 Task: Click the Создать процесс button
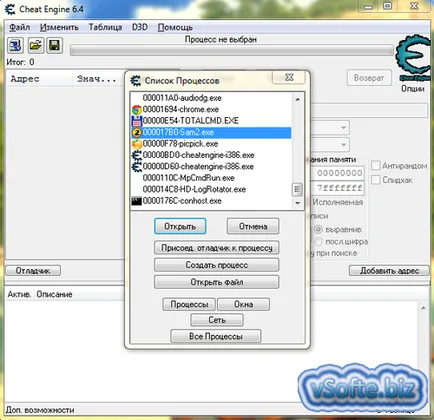[x=217, y=265]
